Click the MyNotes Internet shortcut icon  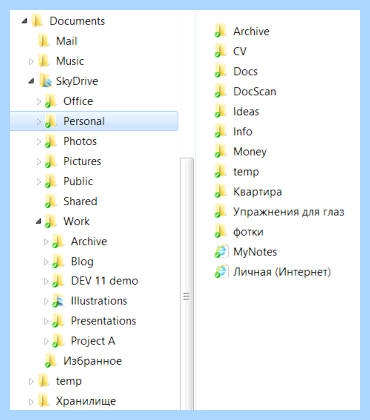click(x=221, y=251)
